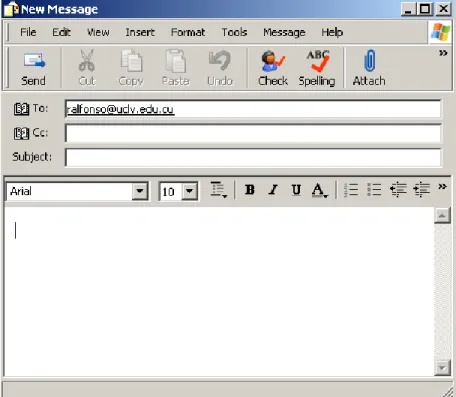Attach a file using the paperclip icon

[x=369, y=61]
